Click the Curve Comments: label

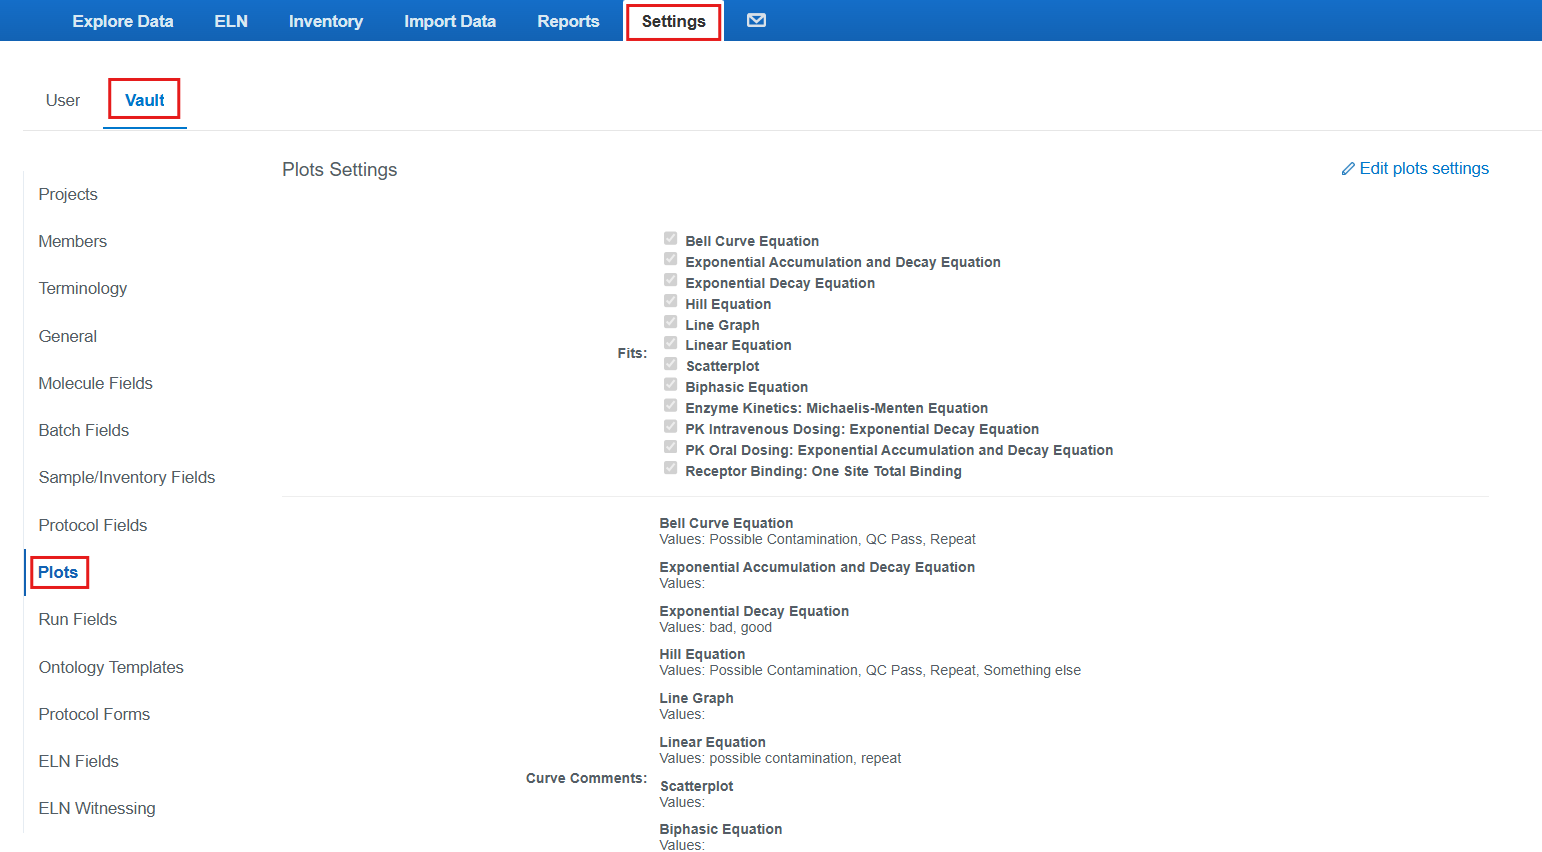click(x=587, y=778)
